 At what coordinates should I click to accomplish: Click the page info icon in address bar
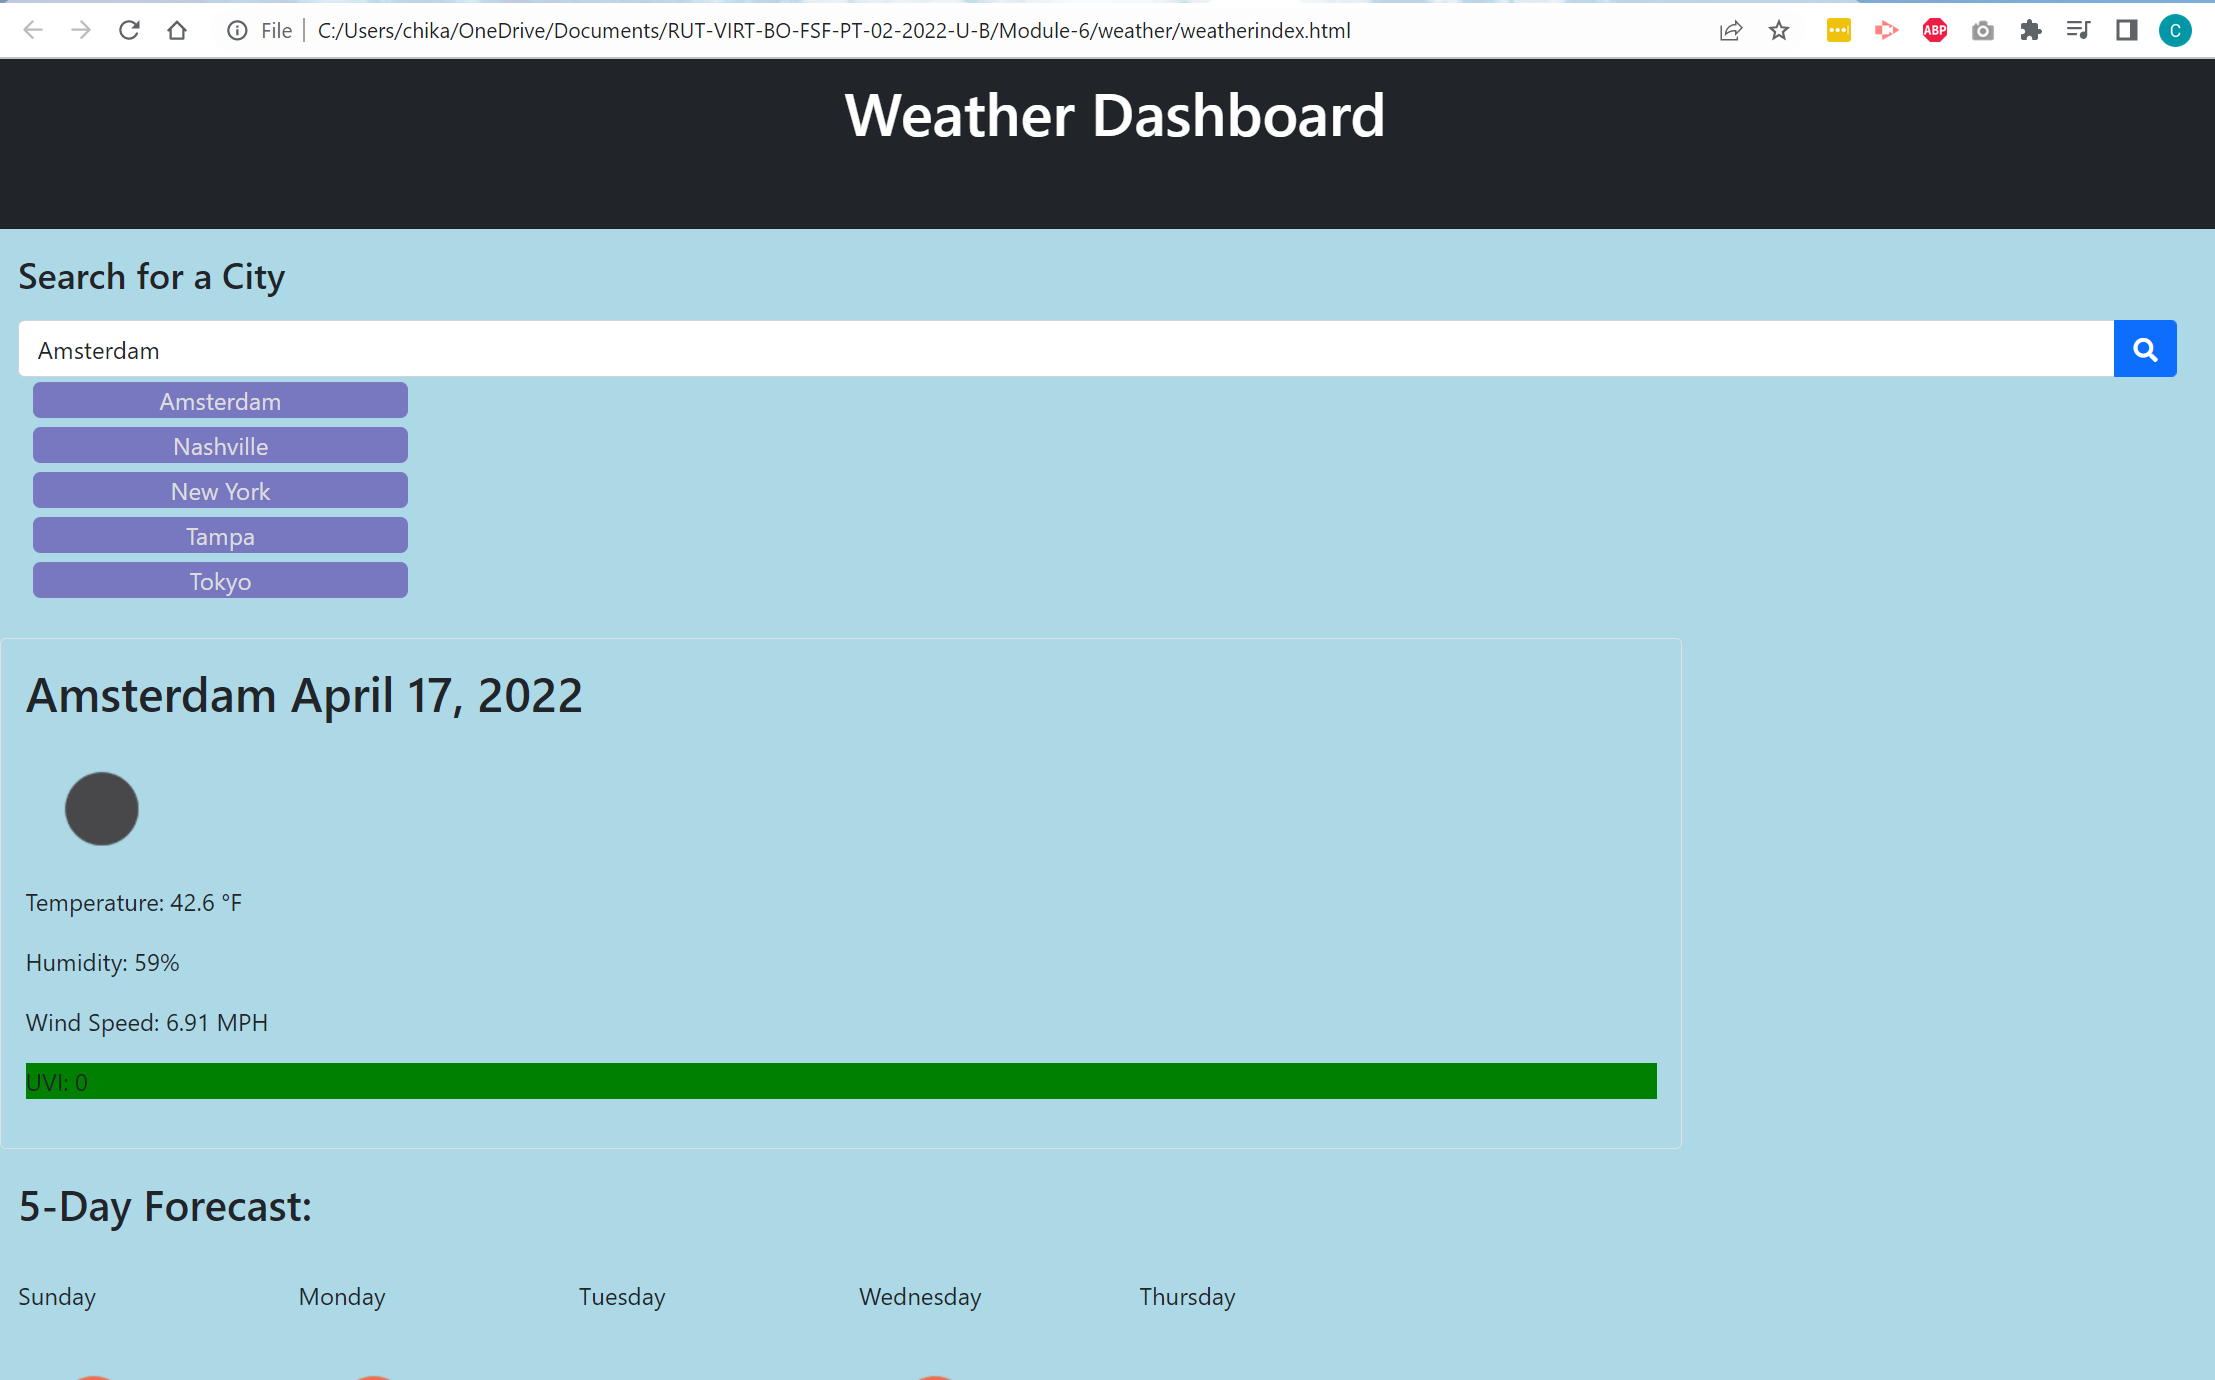236,30
